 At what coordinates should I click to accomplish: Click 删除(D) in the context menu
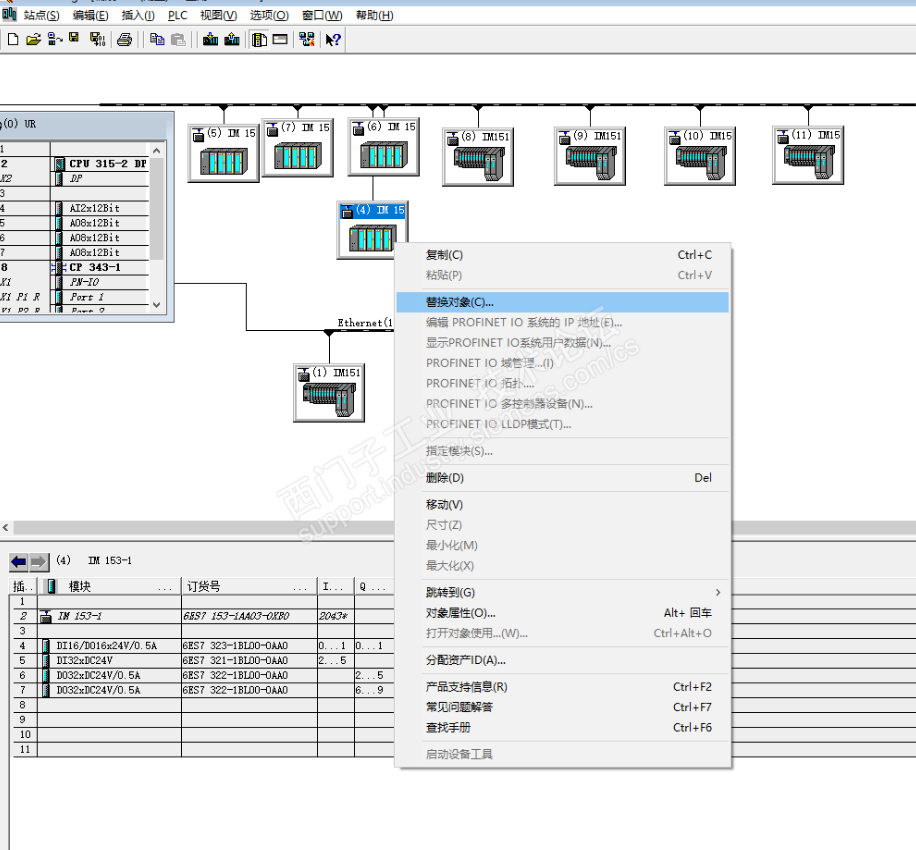(445, 478)
